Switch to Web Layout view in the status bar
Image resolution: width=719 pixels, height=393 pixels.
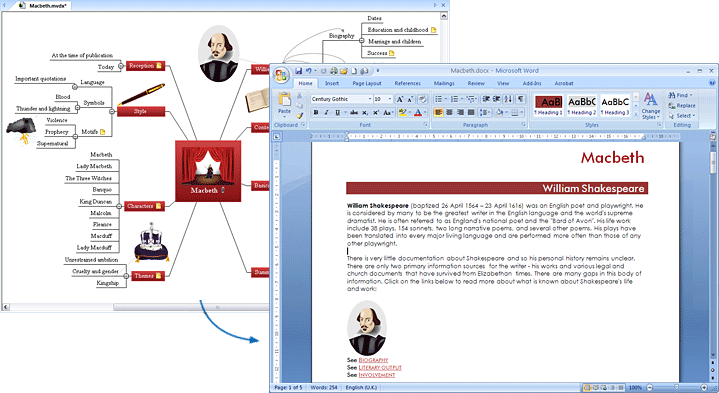pos(603,388)
